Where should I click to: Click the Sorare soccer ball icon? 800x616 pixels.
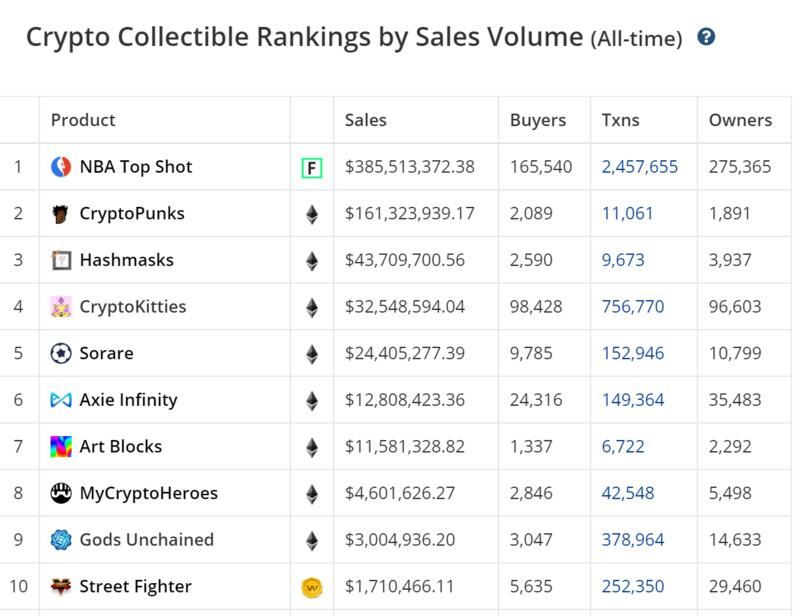click(61, 354)
